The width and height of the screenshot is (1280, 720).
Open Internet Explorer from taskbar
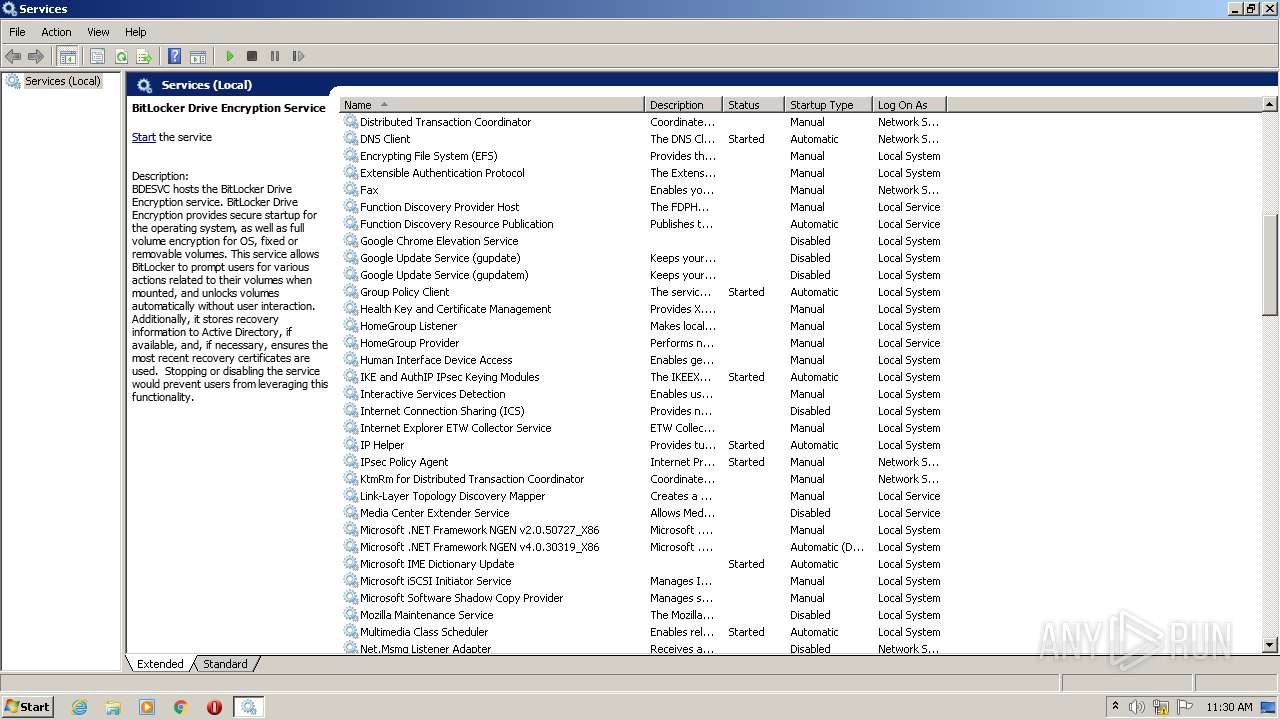coord(80,707)
